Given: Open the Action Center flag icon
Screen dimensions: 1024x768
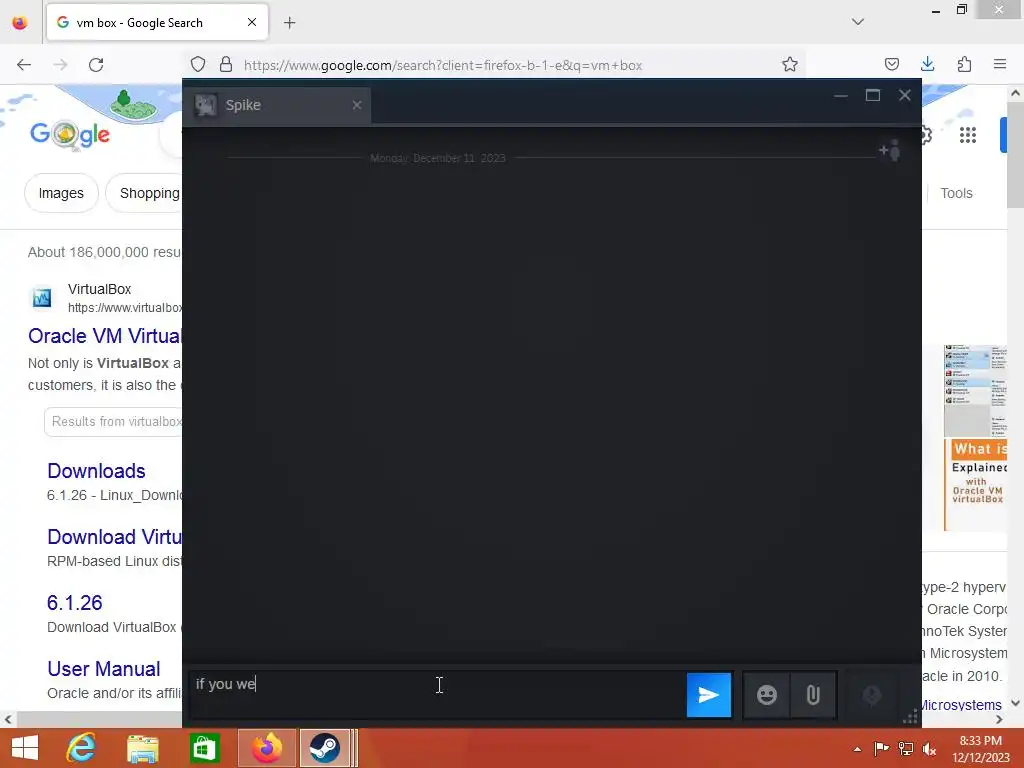Looking at the screenshot, I should click(x=881, y=749).
